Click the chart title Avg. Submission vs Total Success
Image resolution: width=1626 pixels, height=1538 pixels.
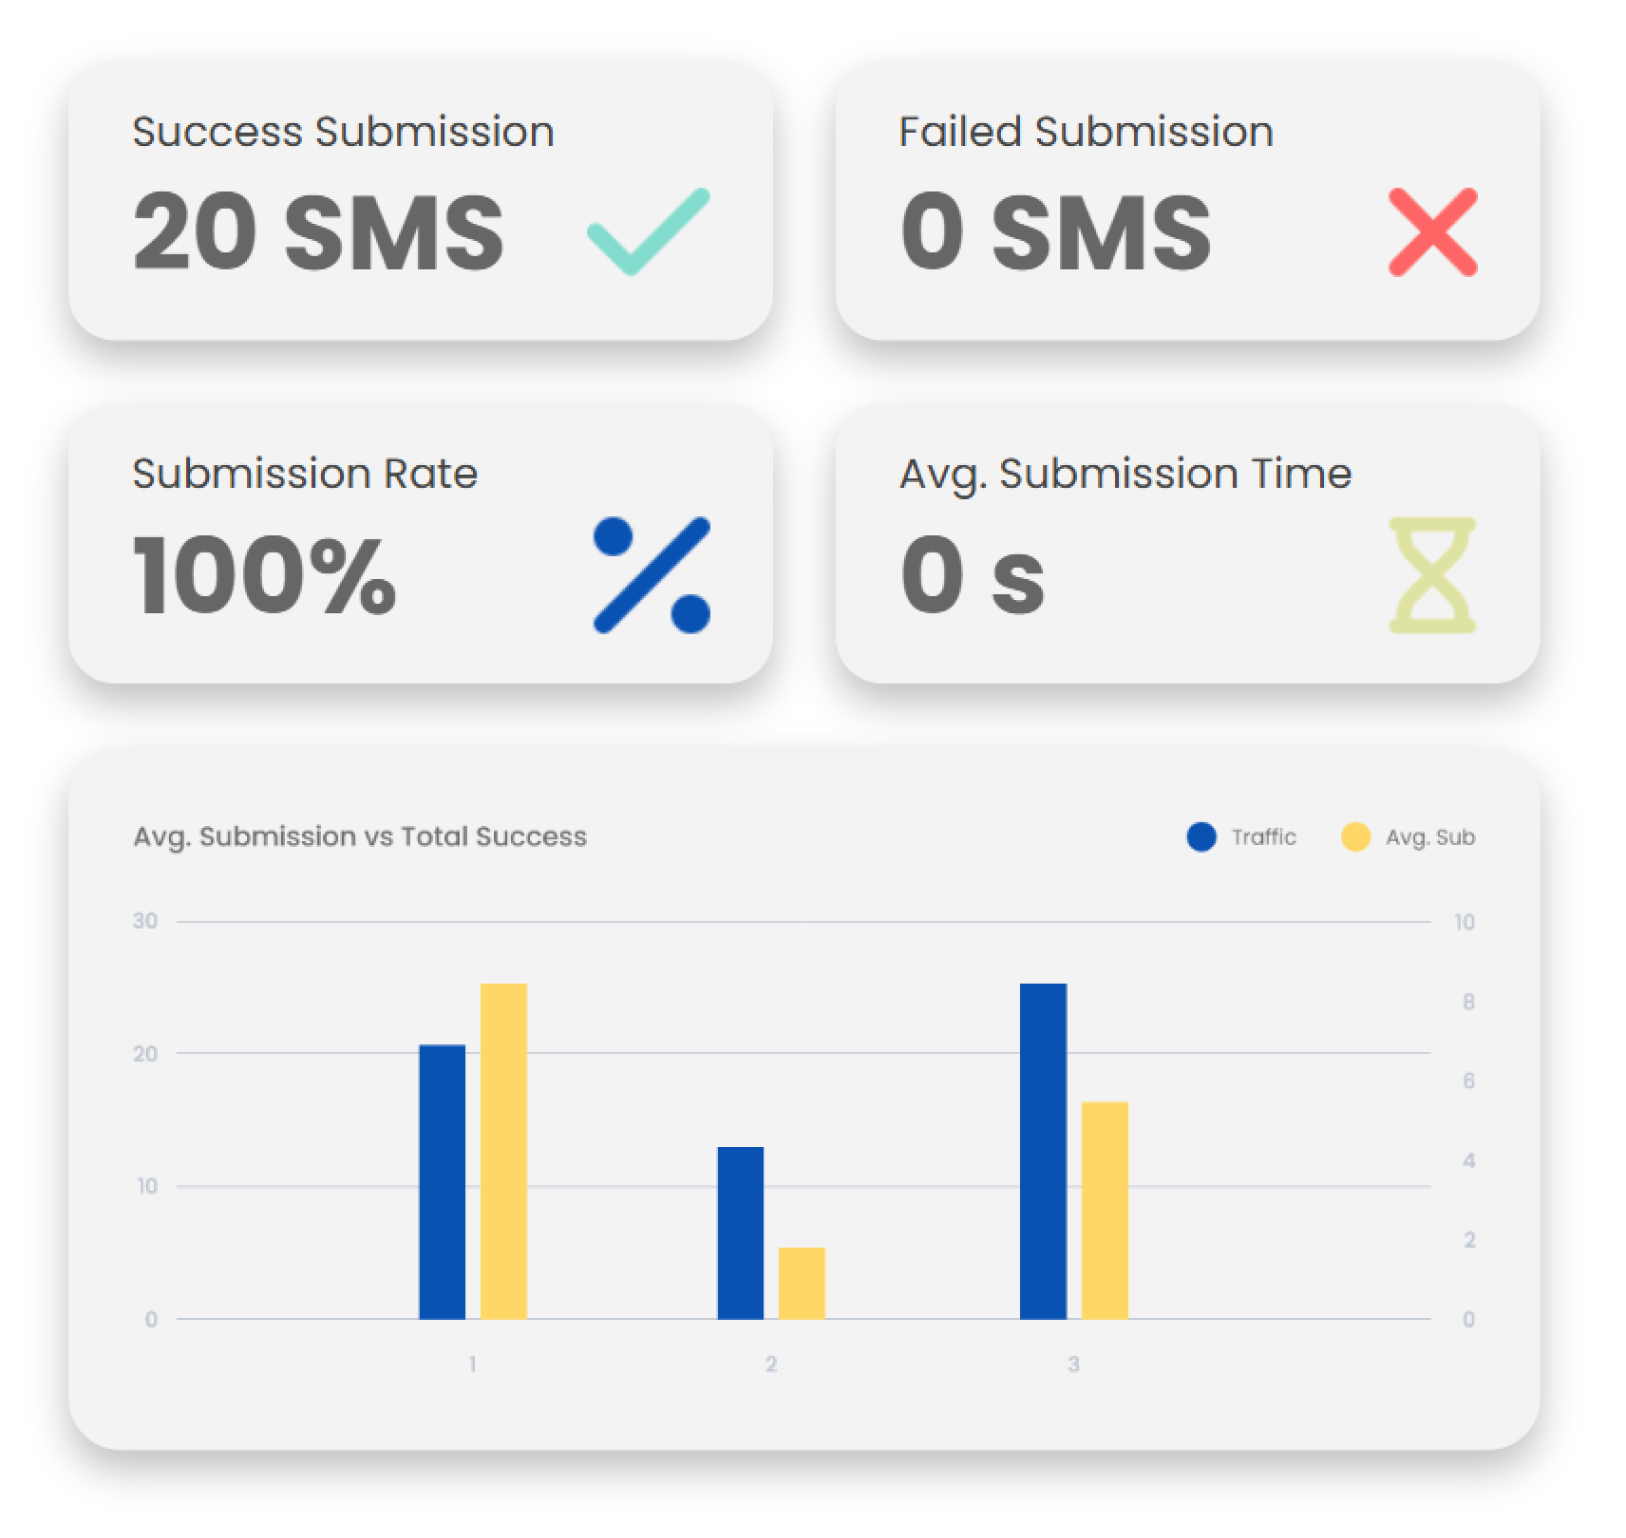360,837
